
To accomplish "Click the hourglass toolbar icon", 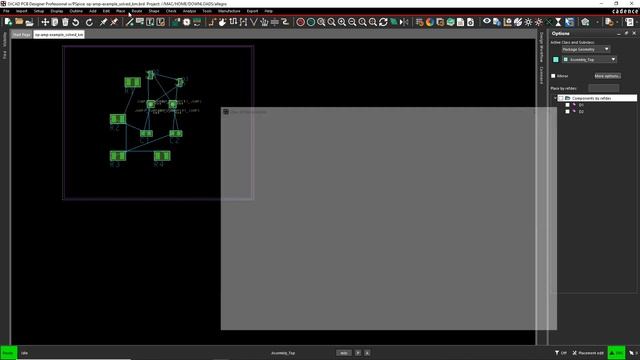I will [x=558, y=22].
